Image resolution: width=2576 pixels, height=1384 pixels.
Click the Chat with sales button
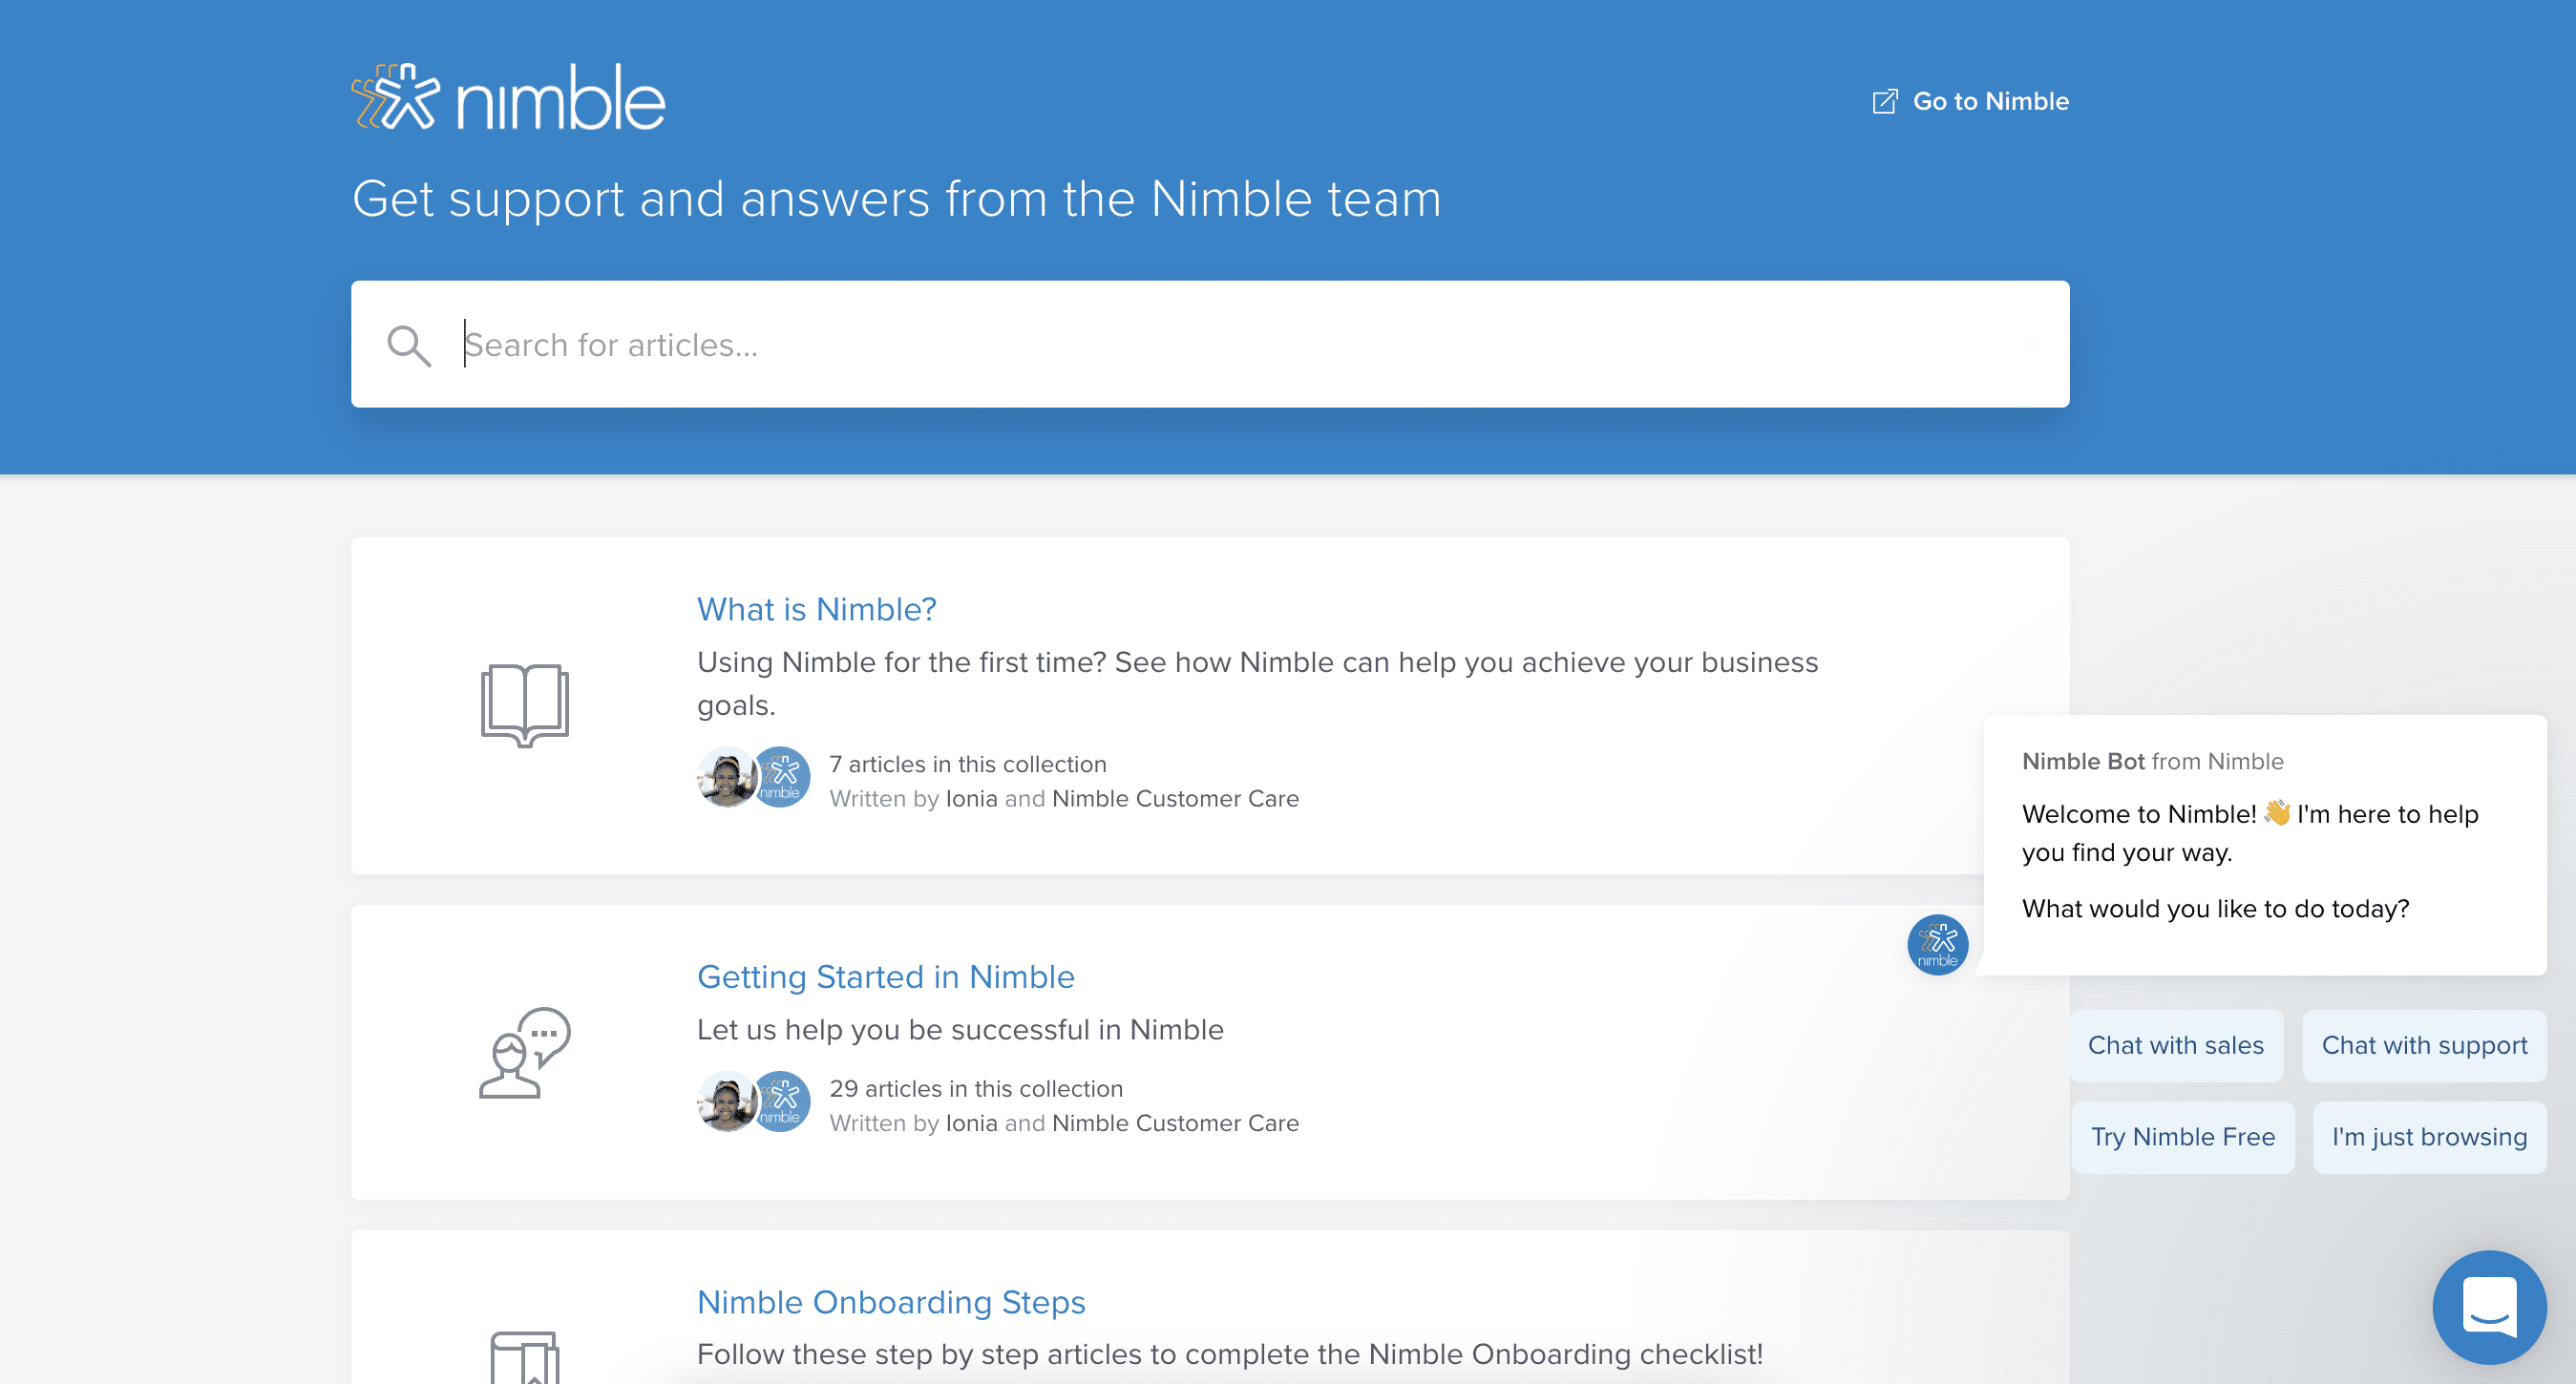coord(2175,1045)
